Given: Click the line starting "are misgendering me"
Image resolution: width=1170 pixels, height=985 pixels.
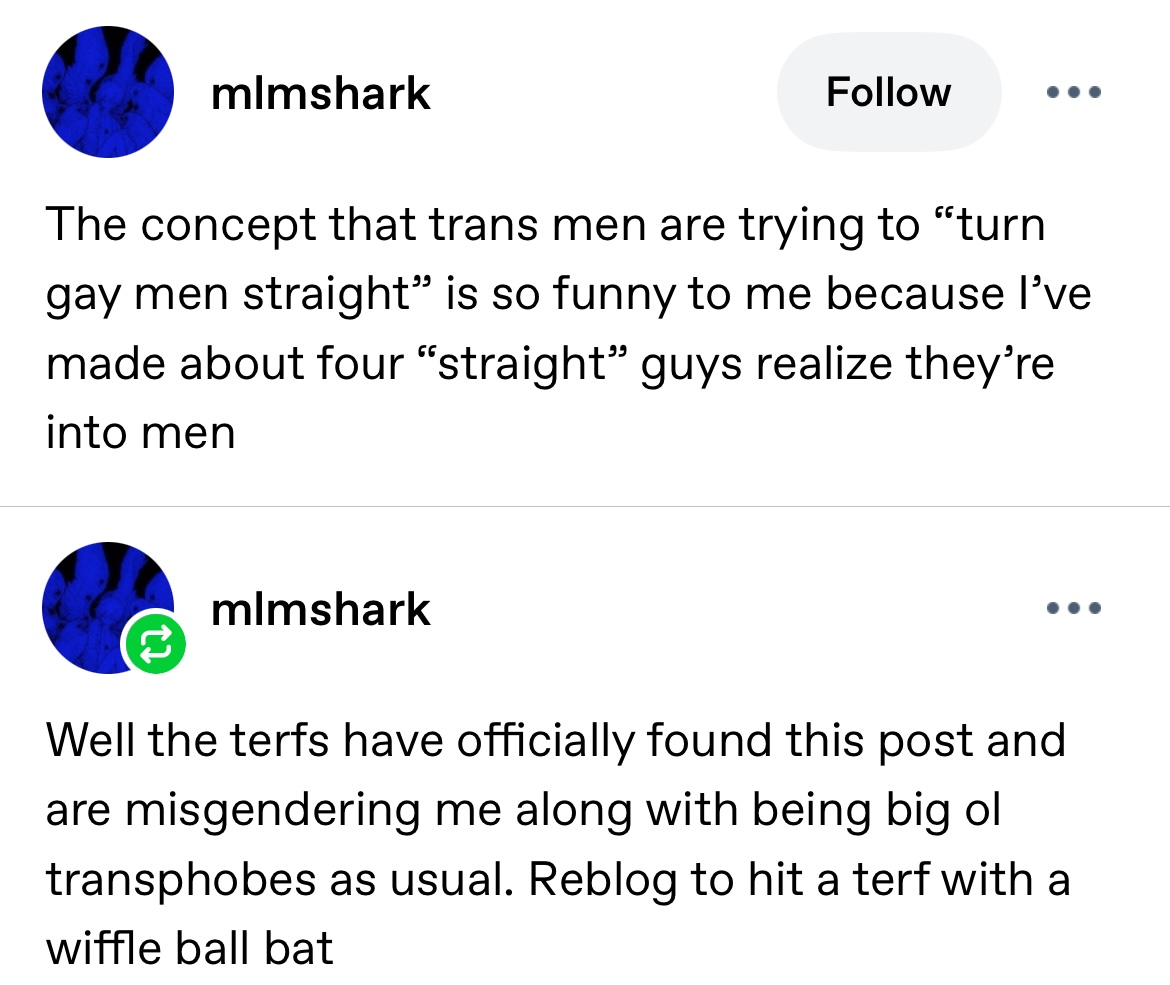Looking at the screenshot, I should pos(523,810).
